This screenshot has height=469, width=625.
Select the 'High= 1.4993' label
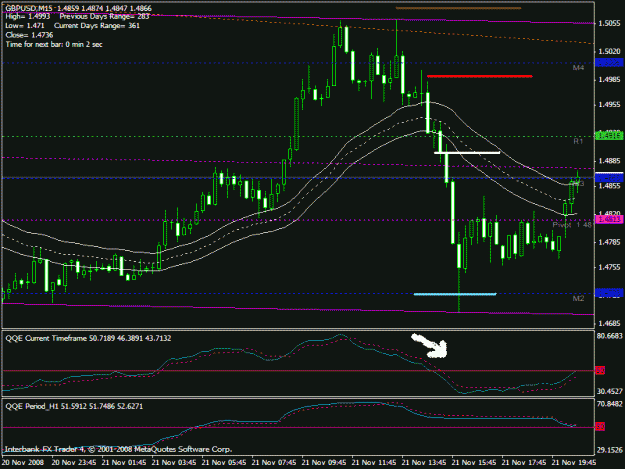point(28,16)
